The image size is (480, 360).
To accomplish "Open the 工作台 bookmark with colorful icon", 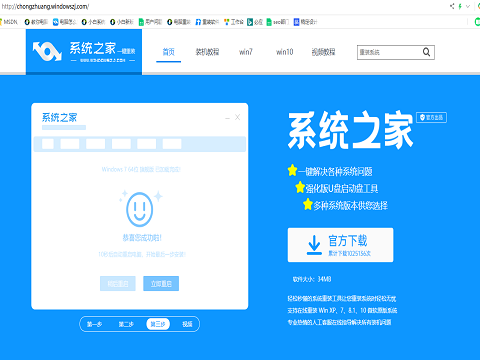I will [234, 22].
